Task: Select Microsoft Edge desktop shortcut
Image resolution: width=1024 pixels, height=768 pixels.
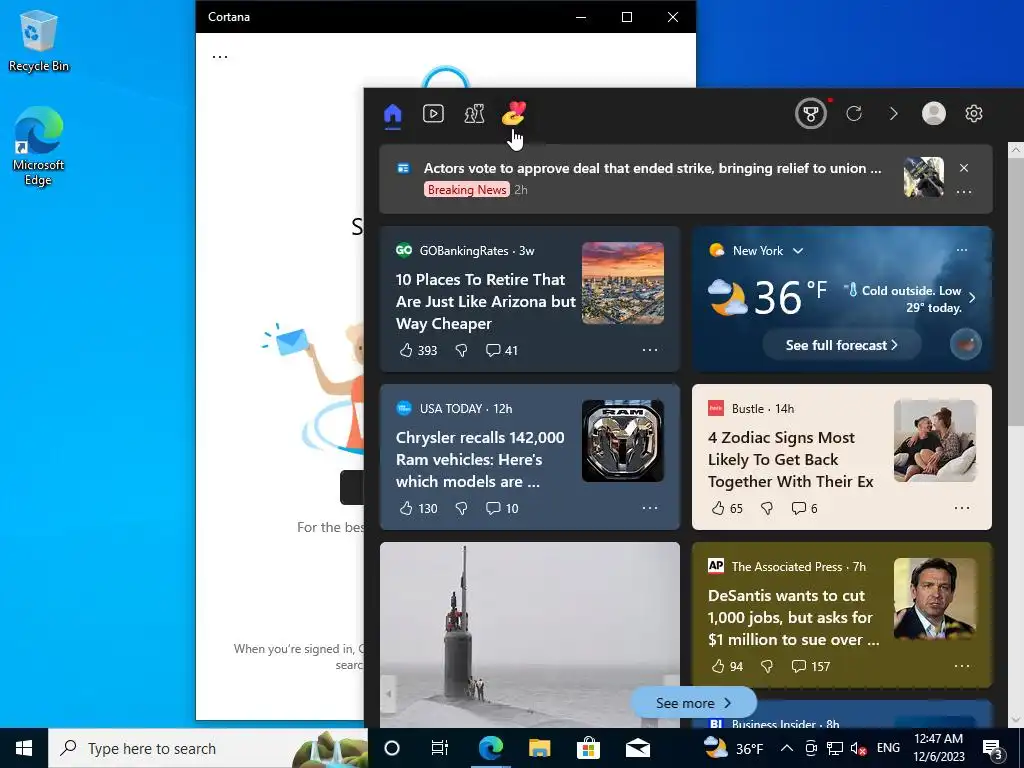Action: point(39,146)
